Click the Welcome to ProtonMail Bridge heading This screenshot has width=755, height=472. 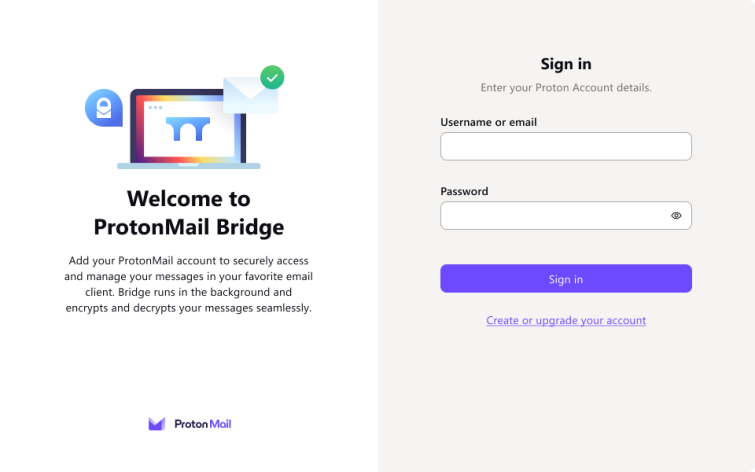[189, 213]
